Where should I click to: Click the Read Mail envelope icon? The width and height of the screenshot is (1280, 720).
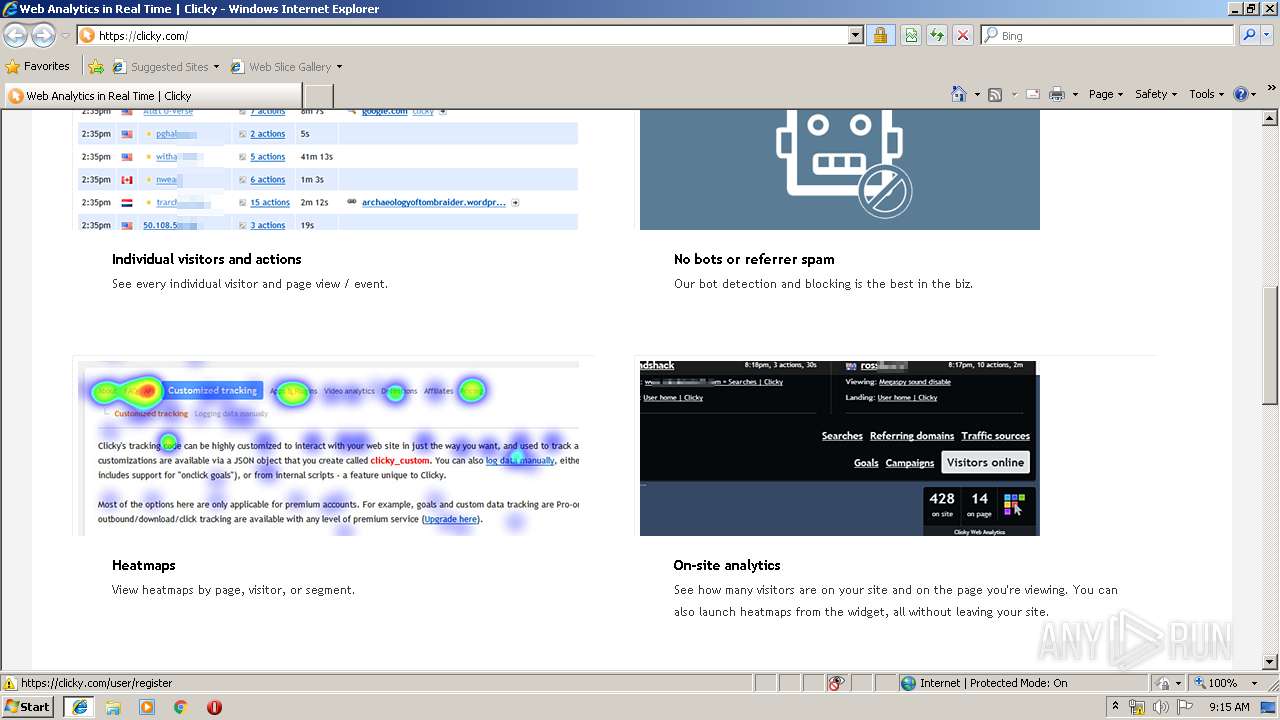pos(1033,94)
